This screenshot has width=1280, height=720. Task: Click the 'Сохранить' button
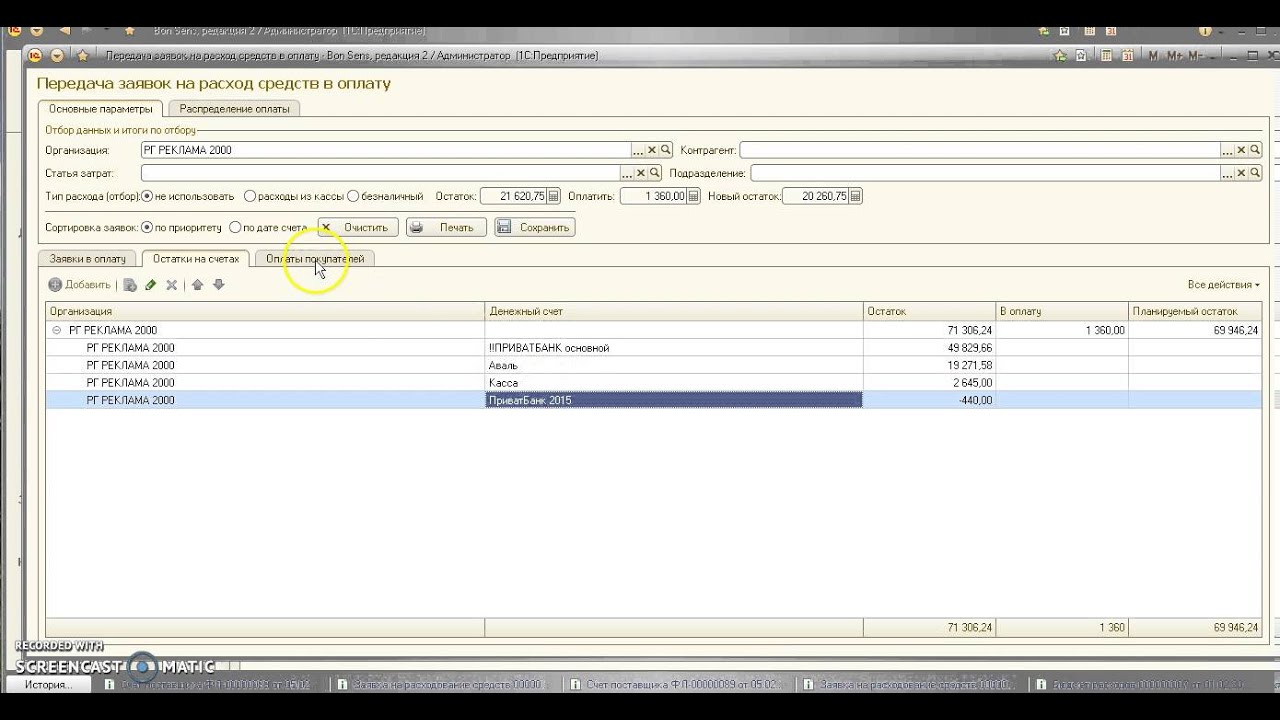click(x=534, y=227)
